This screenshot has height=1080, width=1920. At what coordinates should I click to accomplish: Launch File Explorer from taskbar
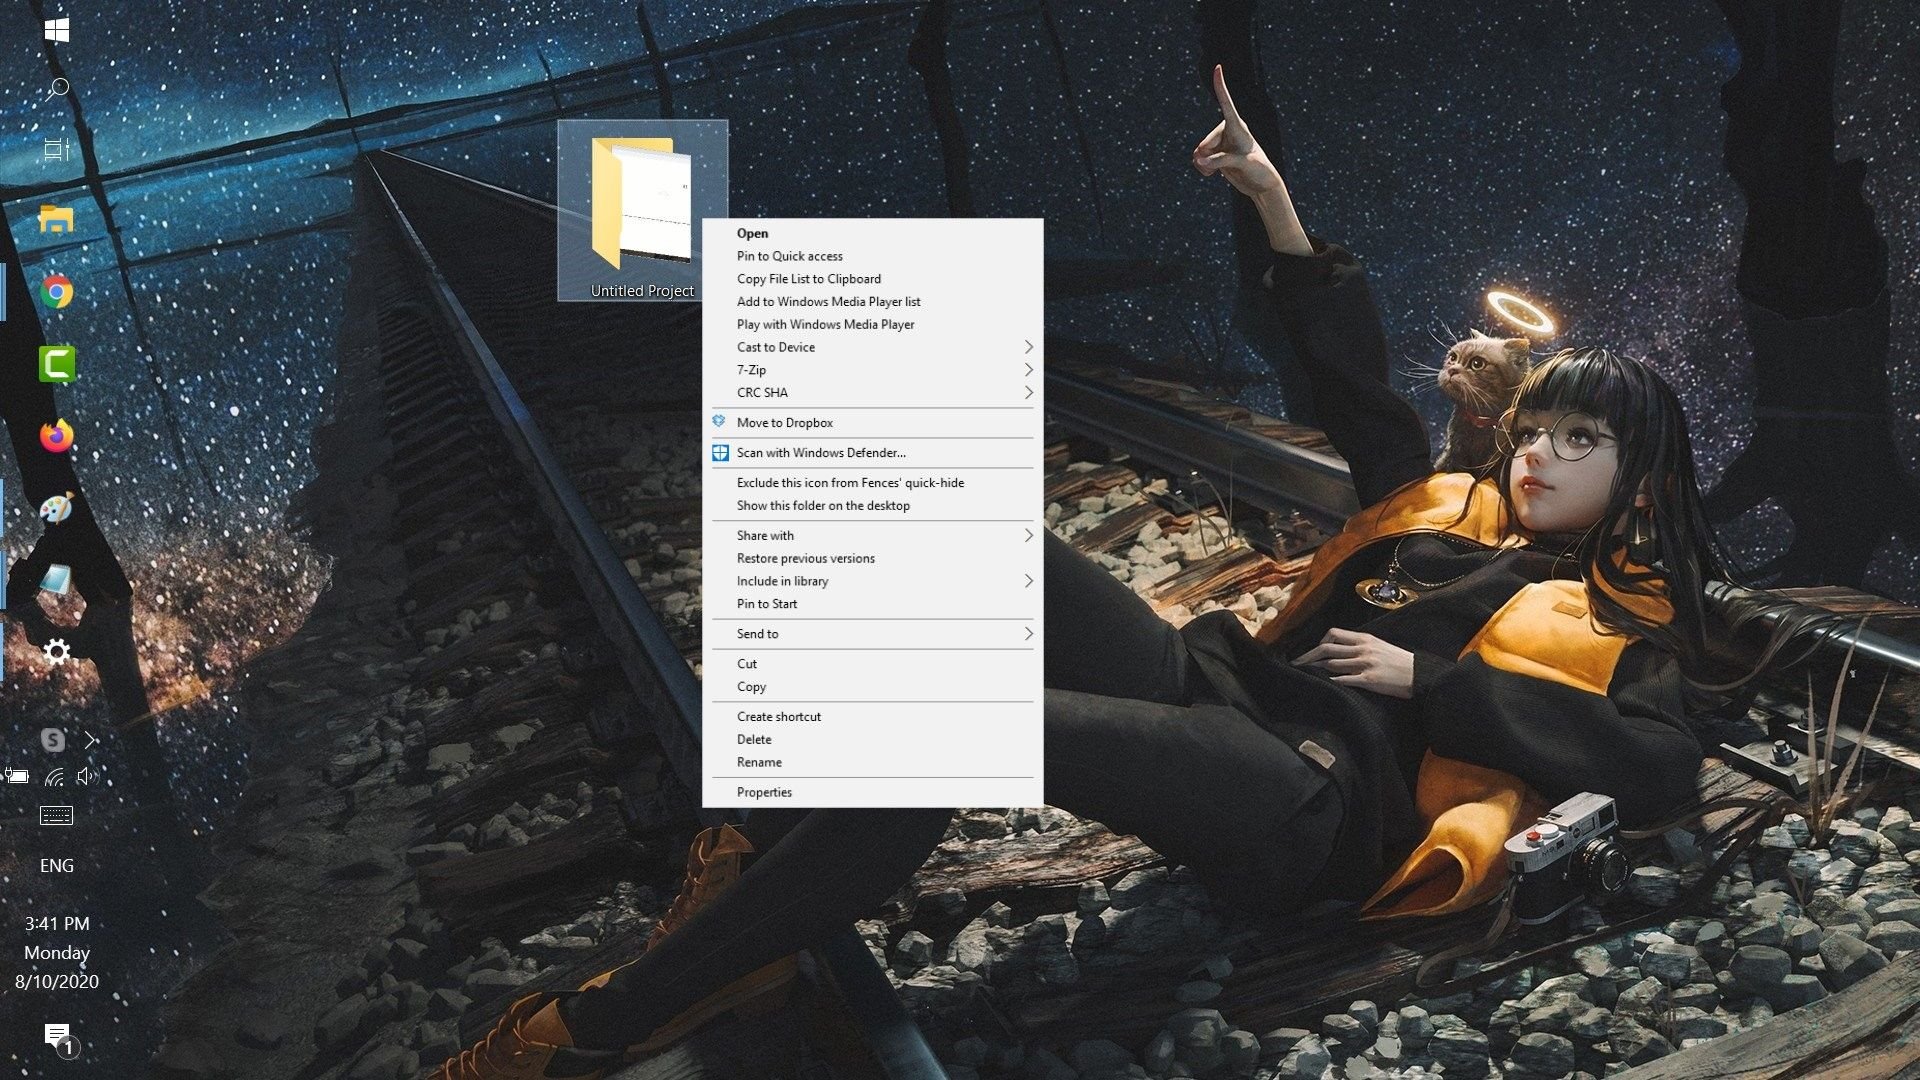[x=57, y=220]
